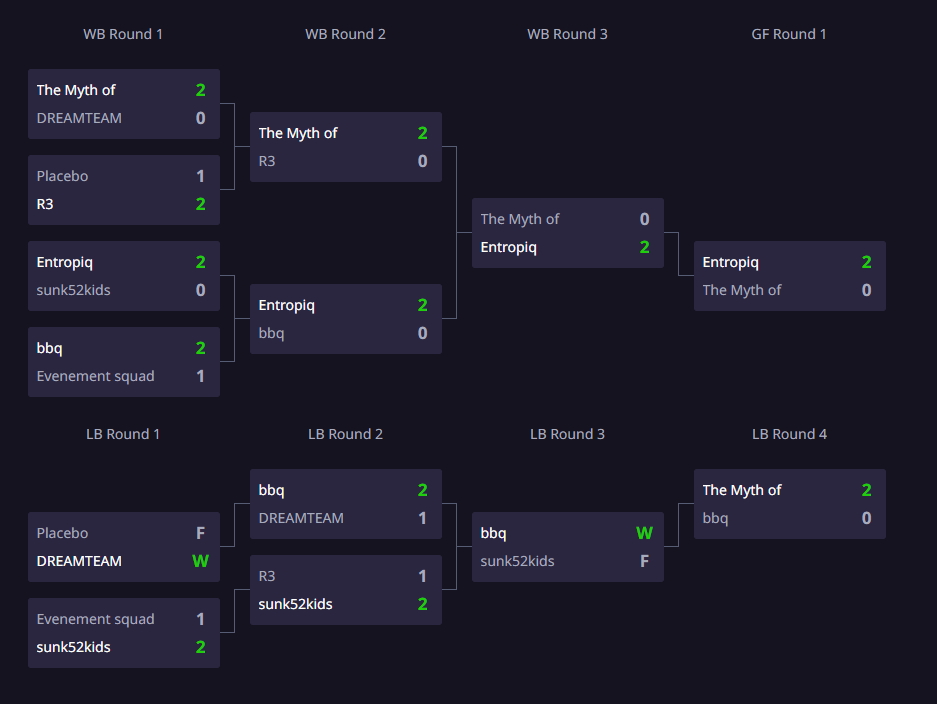This screenshot has height=704, width=937.
Task: Open Evenement squad vs sunk52kids LB Round 1 match
Action: 123,633
